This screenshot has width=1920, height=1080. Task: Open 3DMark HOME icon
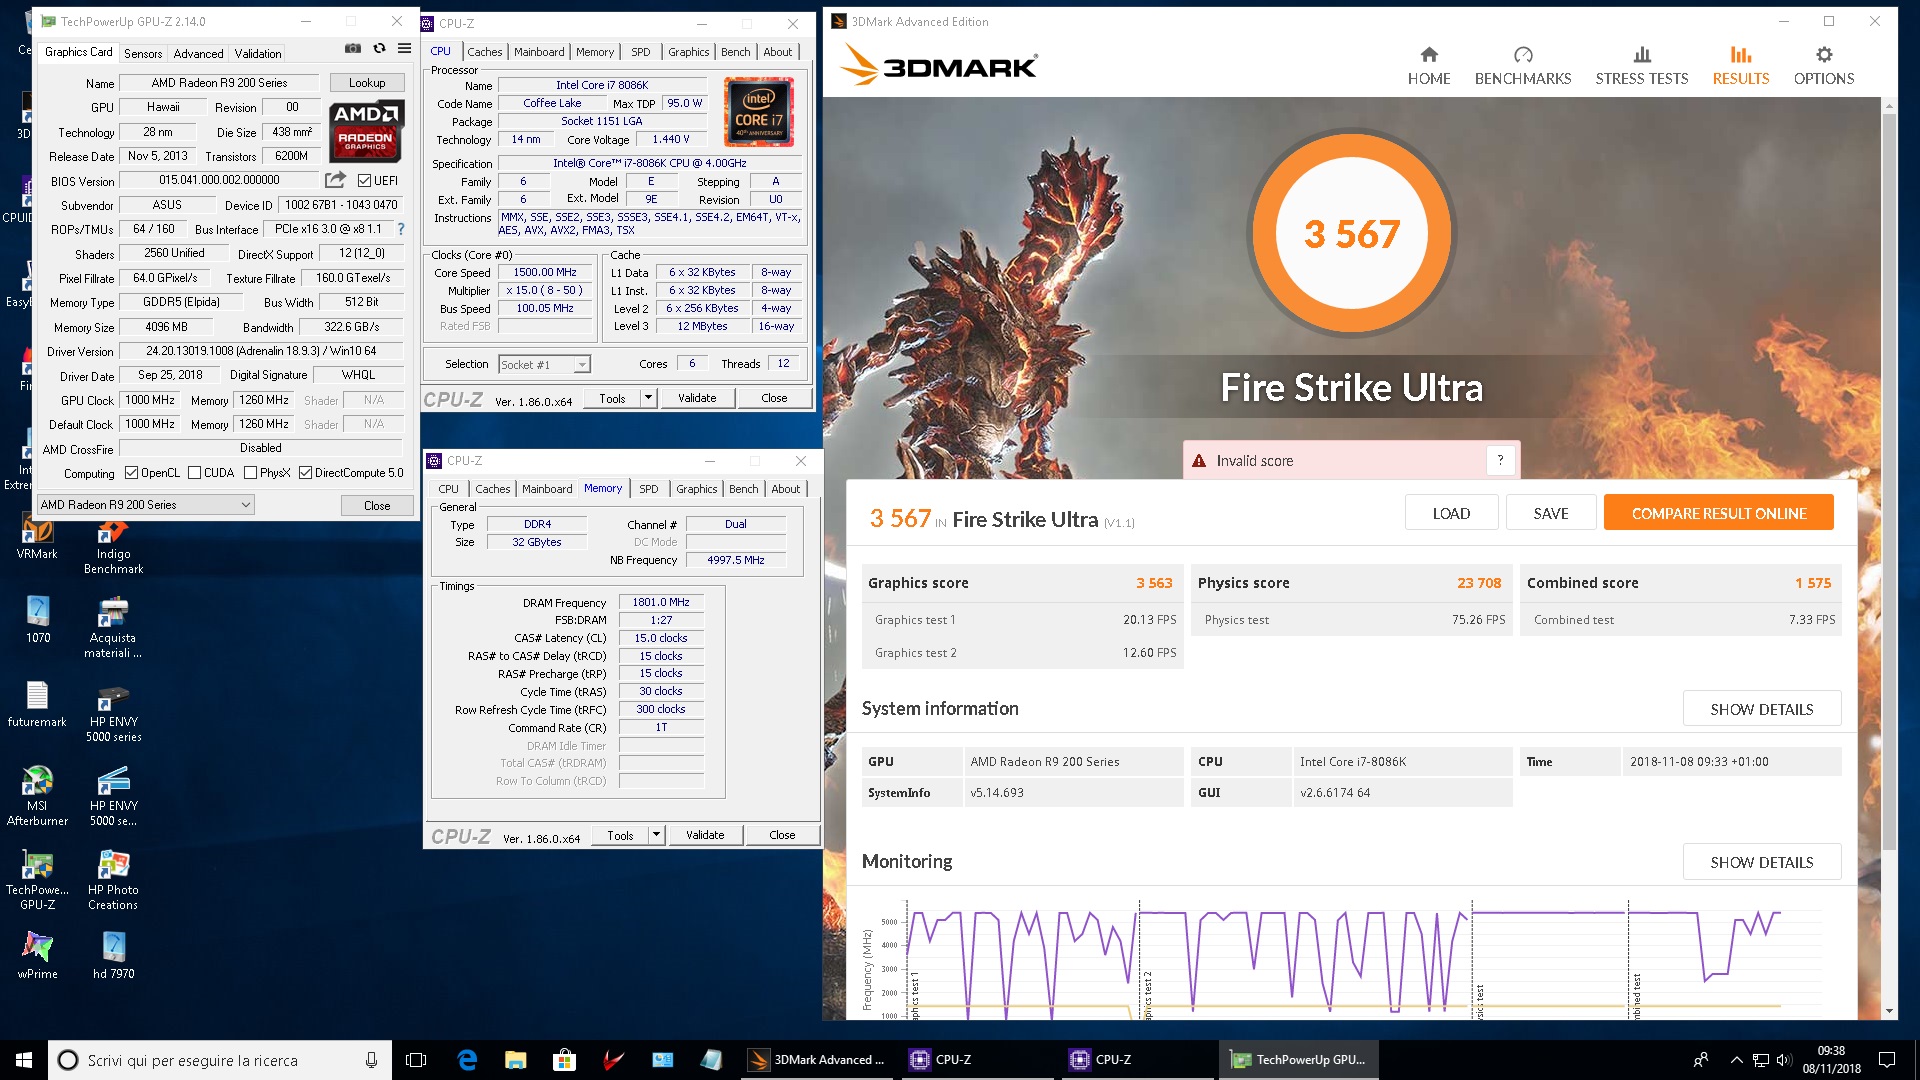1428,66
